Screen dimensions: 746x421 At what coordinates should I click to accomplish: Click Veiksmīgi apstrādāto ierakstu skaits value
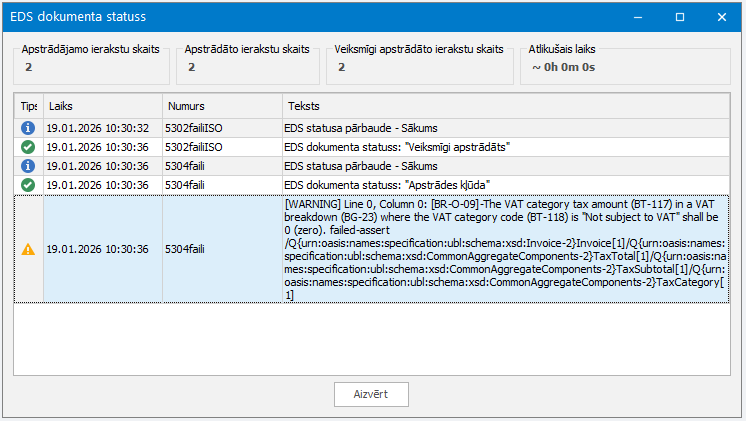click(342, 67)
